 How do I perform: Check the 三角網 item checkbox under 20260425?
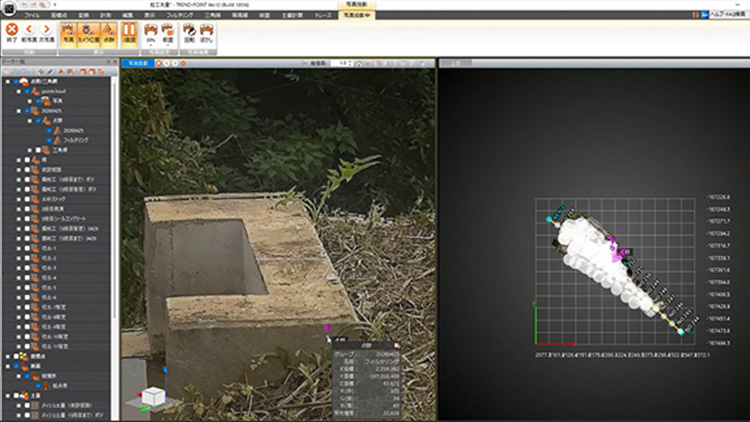pos(38,150)
